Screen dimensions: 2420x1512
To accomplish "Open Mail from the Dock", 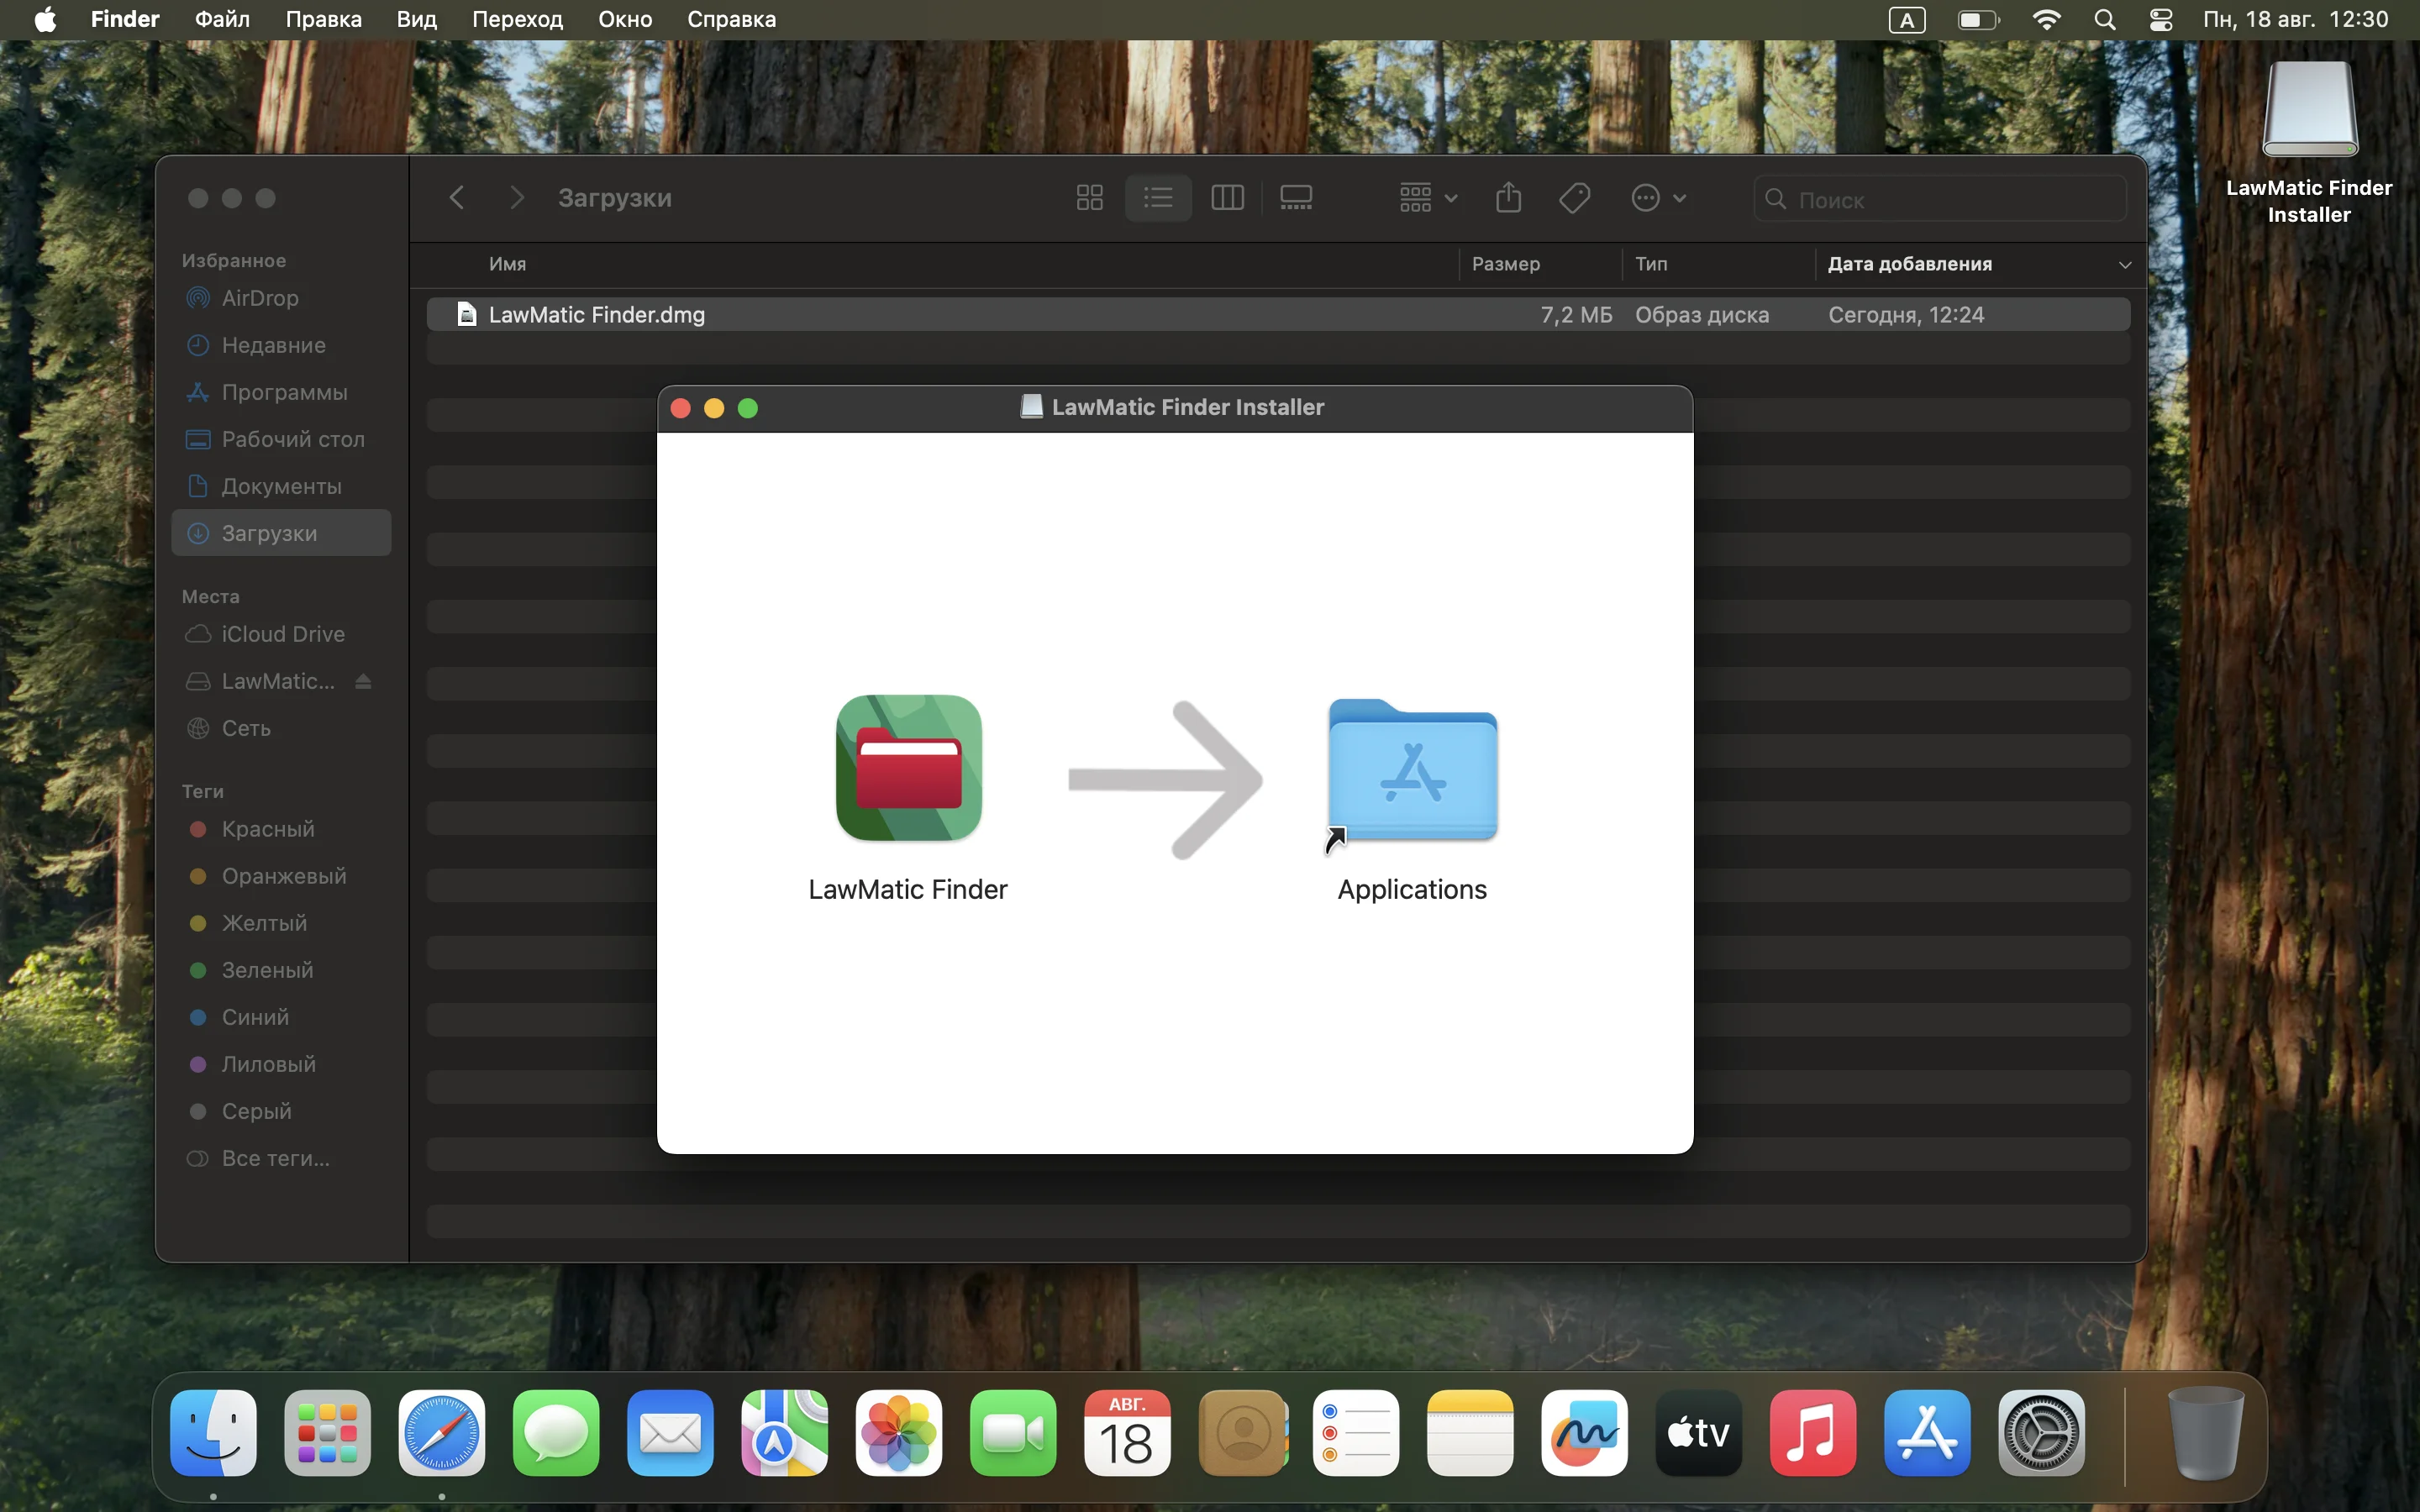I will [670, 1433].
